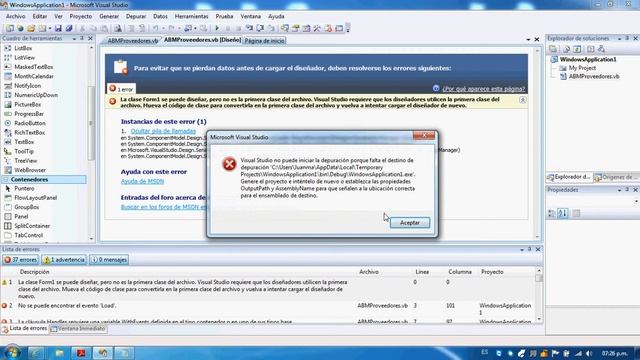The height and width of the screenshot is (360, 640).
Task: Click the Save floppy disk toolbar icon
Action: coord(58,28)
